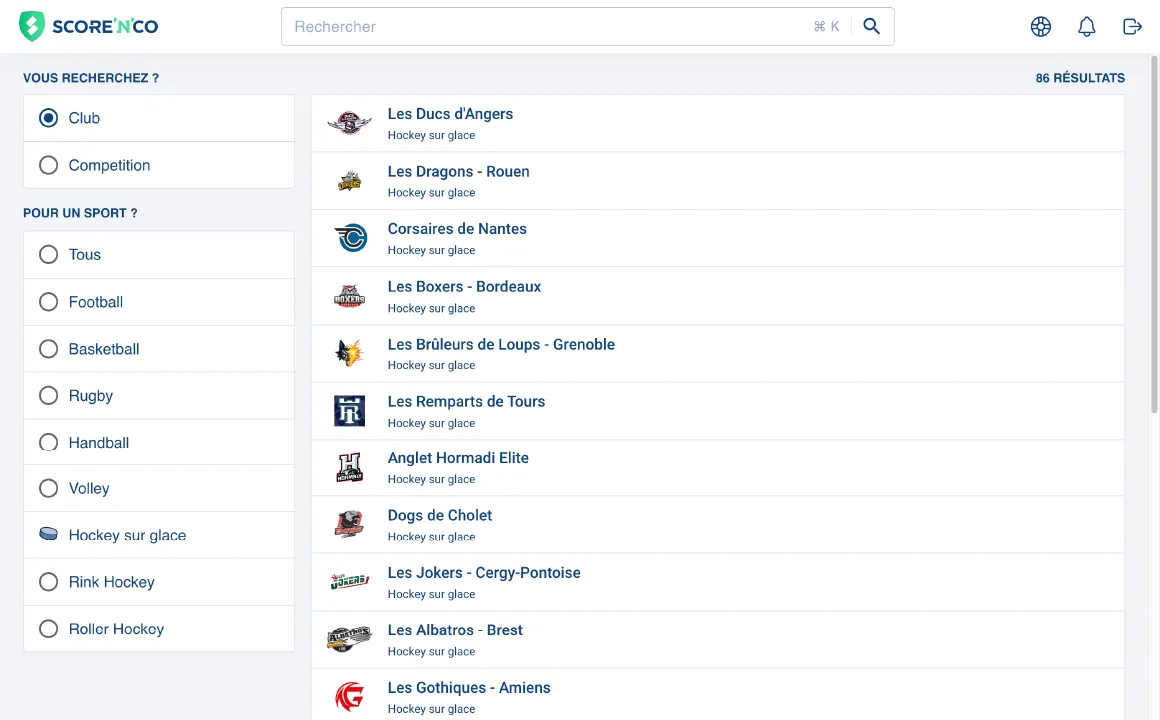Image resolution: width=1160 pixels, height=720 pixels.
Task: Click the page vertical scrollbar
Action: coord(1154,233)
